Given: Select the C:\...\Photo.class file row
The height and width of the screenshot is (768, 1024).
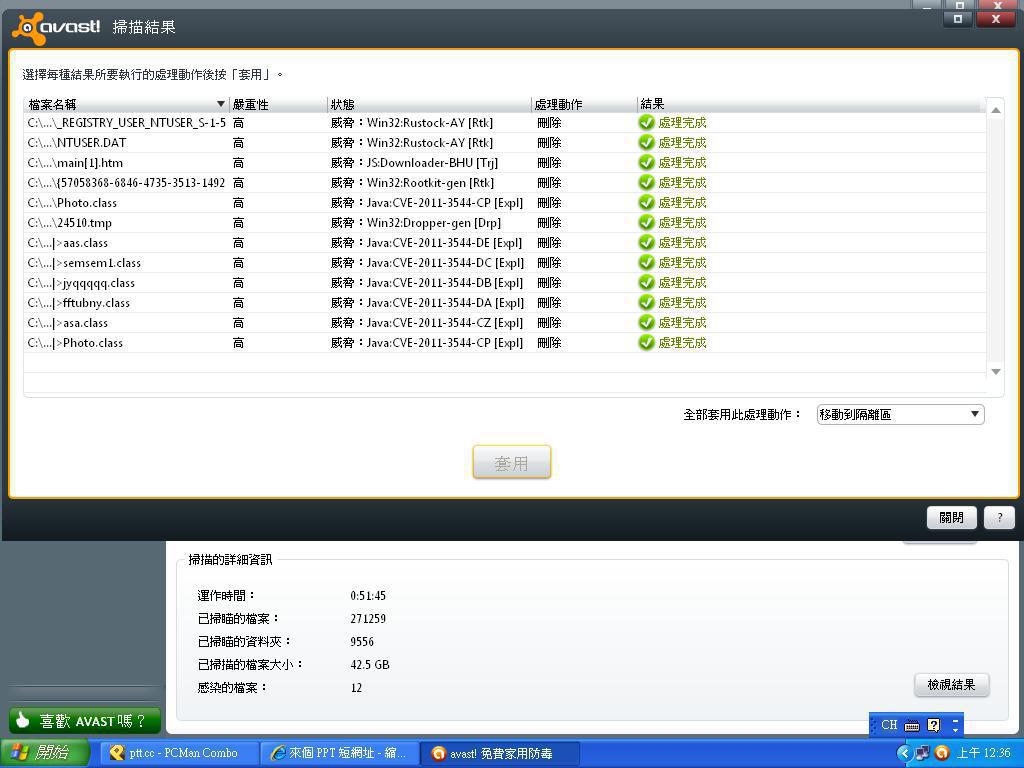Looking at the screenshot, I should (504, 202).
